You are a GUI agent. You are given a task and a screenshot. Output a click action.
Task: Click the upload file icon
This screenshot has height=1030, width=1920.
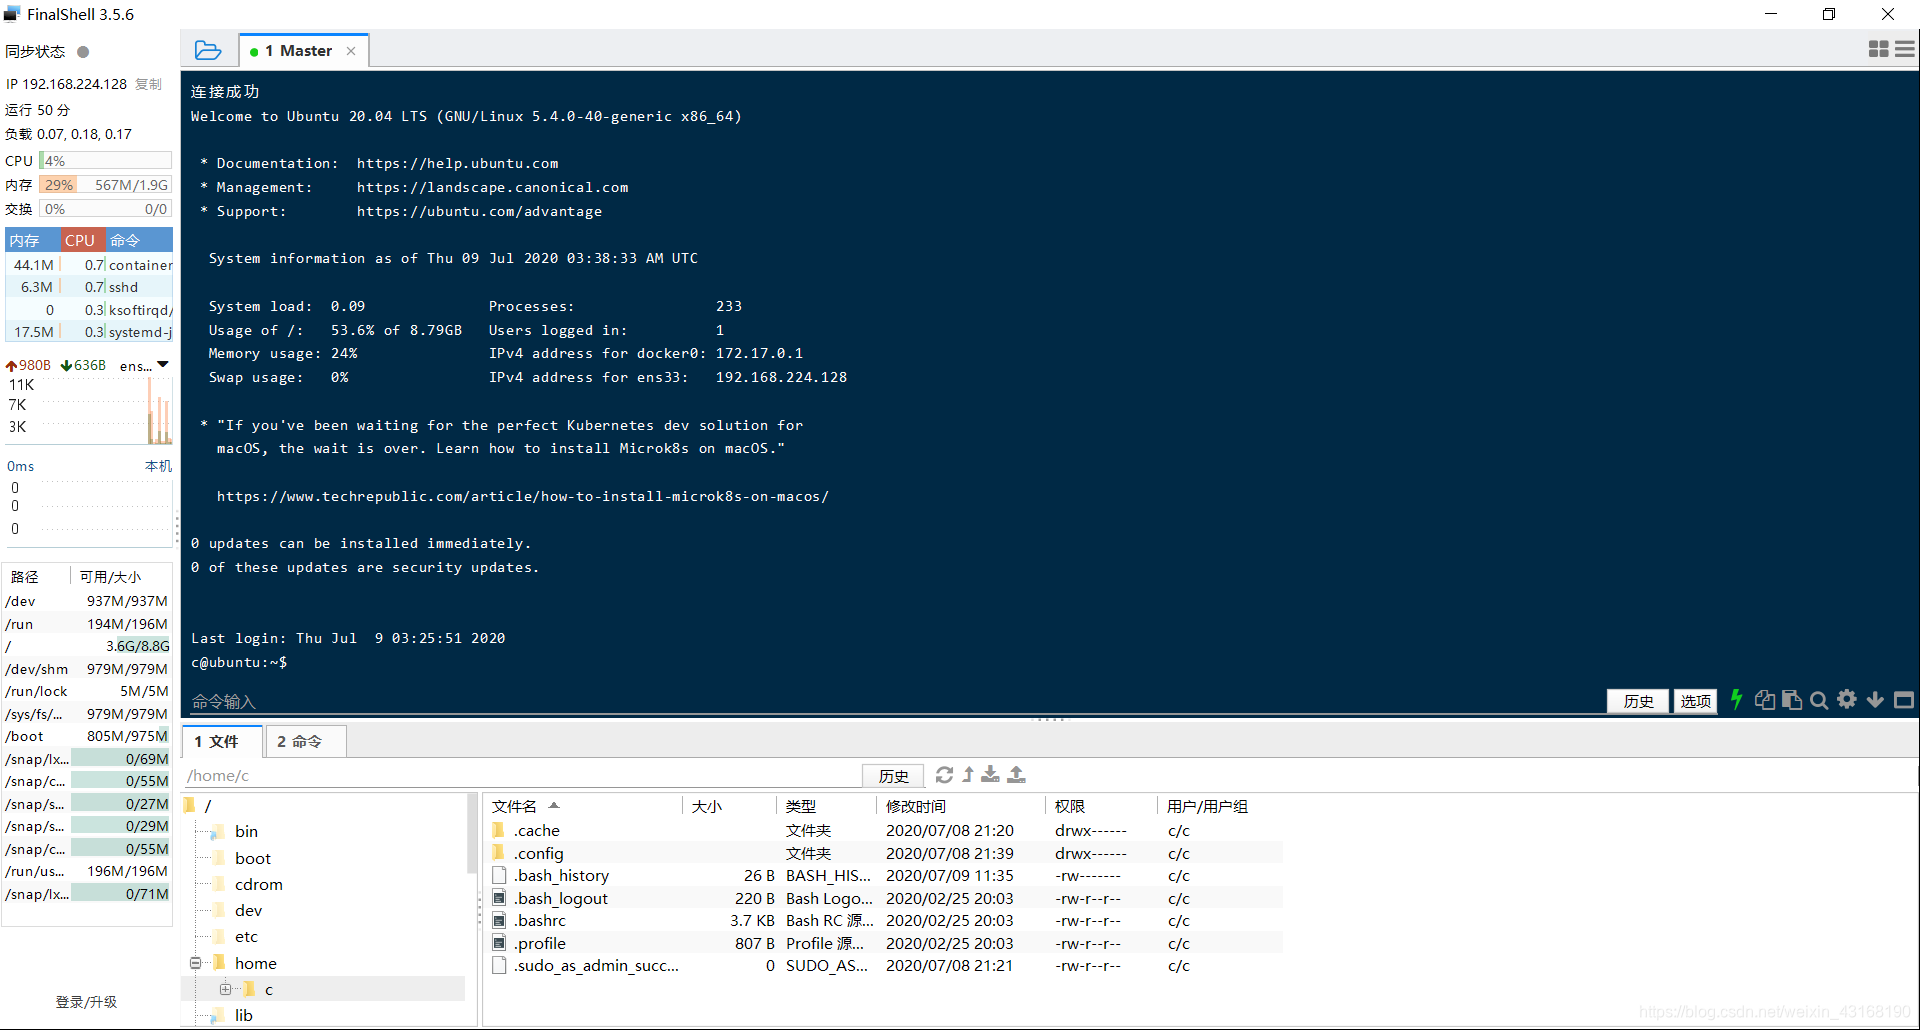click(x=1016, y=775)
